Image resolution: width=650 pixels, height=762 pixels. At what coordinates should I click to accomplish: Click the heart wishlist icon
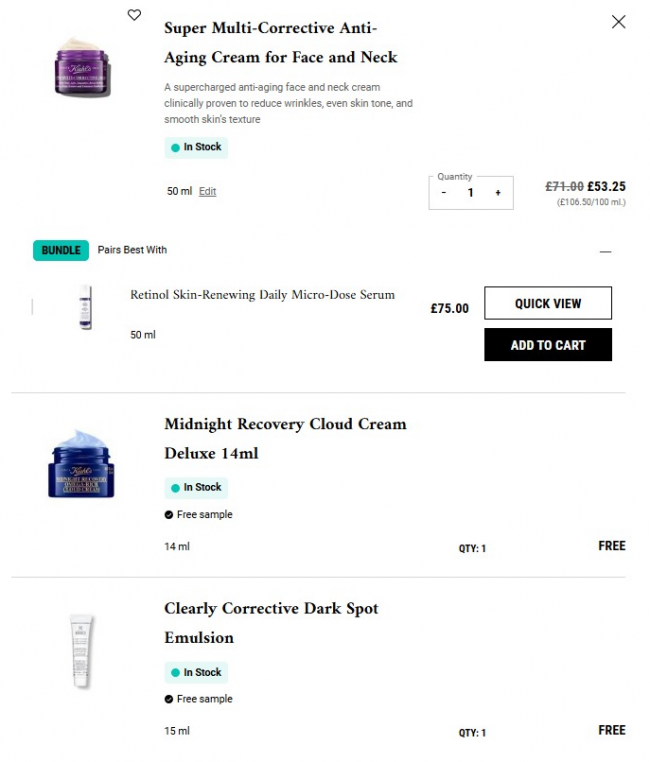135,15
